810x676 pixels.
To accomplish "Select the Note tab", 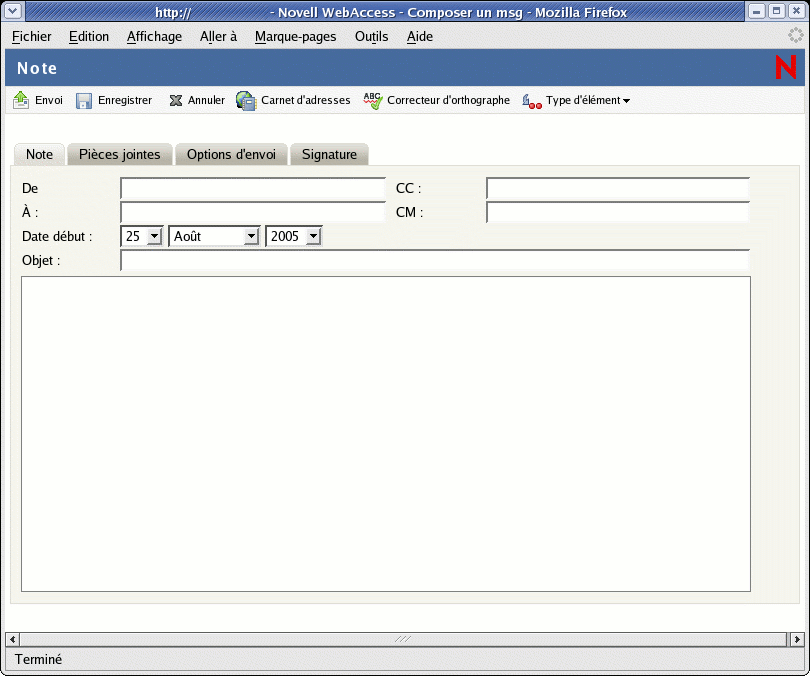I will 39,154.
